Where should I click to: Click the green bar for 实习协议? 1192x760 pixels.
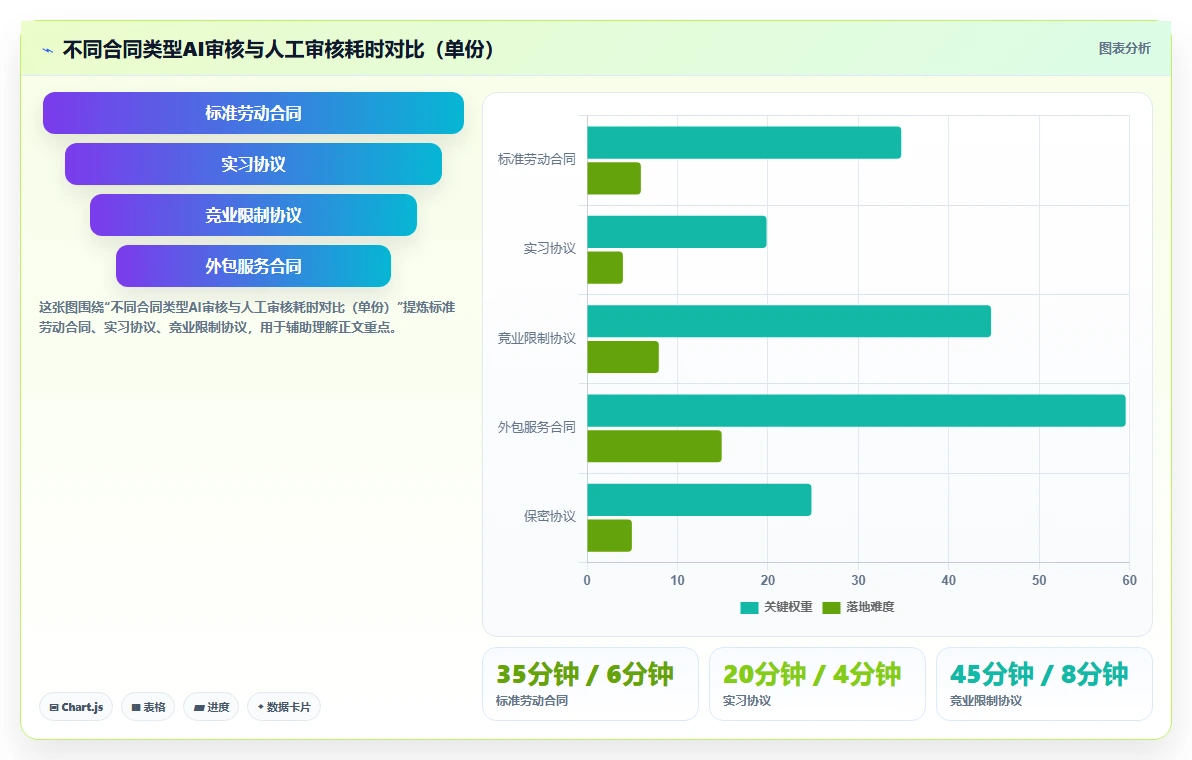[x=605, y=268]
